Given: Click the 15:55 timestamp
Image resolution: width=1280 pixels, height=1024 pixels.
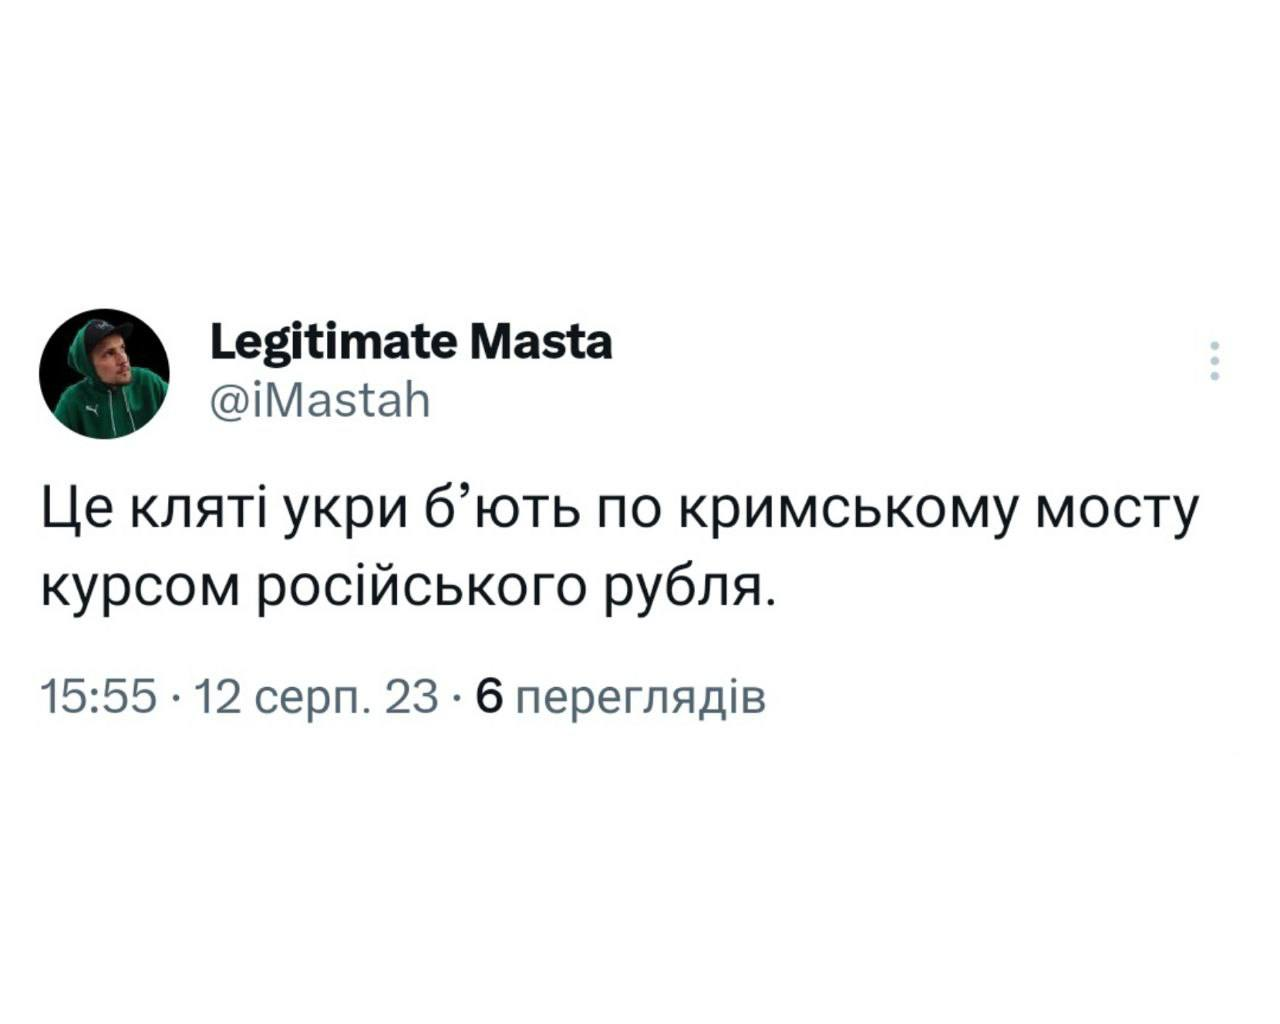Looking at the screenshot, I should pyautogui.click(x=100, y=697).
